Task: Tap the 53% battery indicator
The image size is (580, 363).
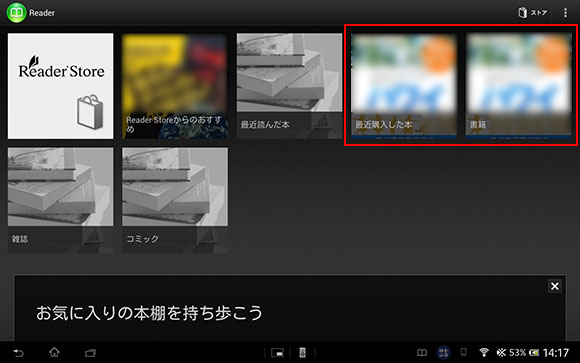Action: pos(524,353)
